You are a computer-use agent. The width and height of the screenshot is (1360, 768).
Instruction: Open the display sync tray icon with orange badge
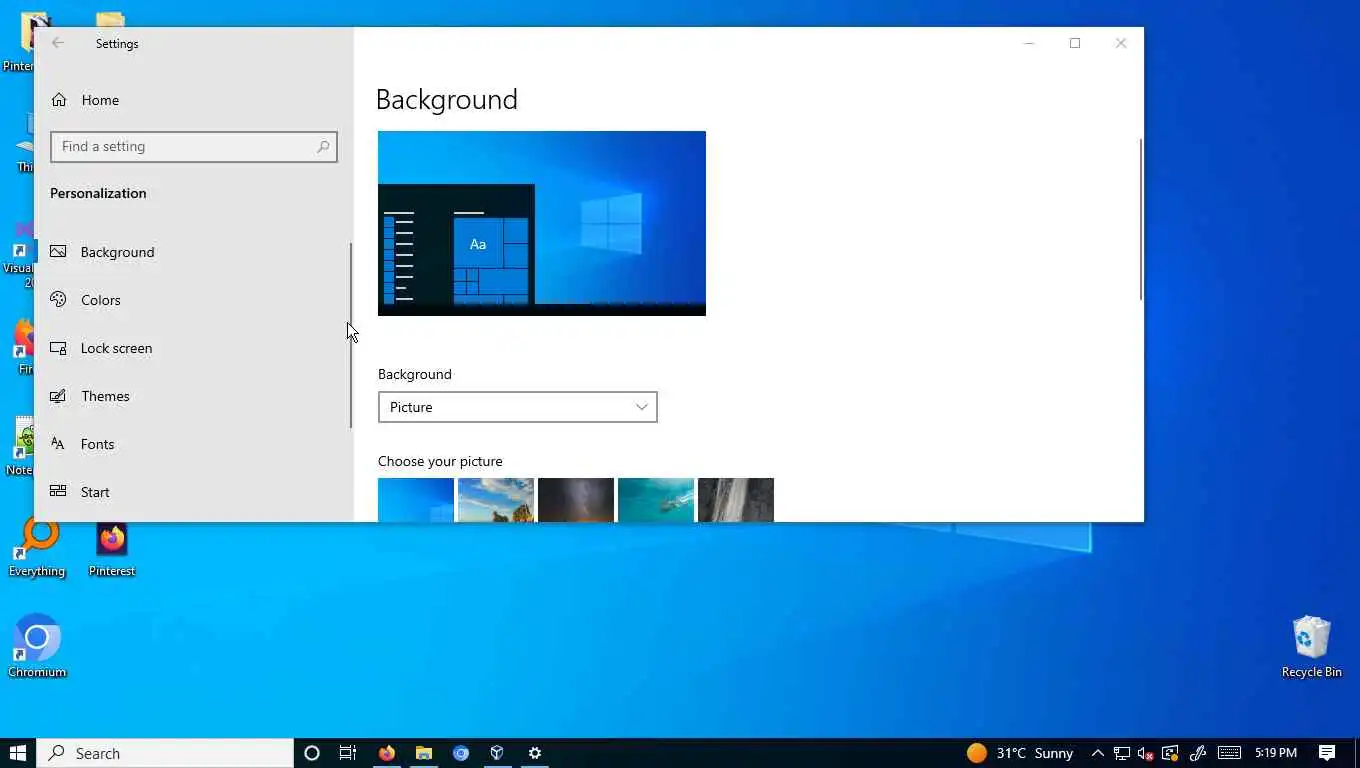1170,753
